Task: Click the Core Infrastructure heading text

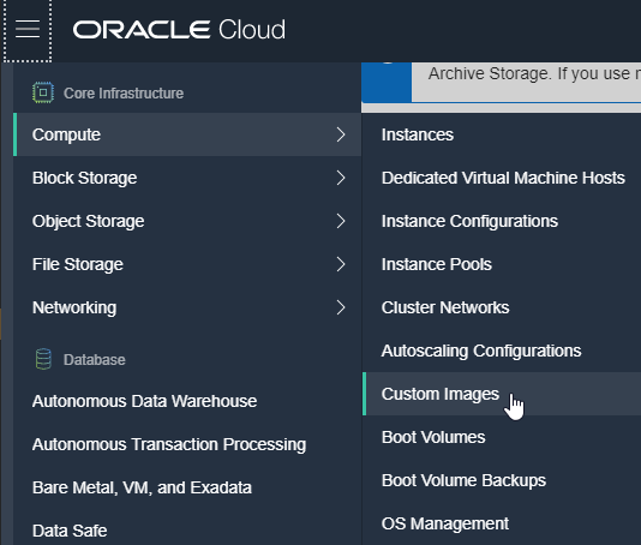Action: click(x=123, y=93)
